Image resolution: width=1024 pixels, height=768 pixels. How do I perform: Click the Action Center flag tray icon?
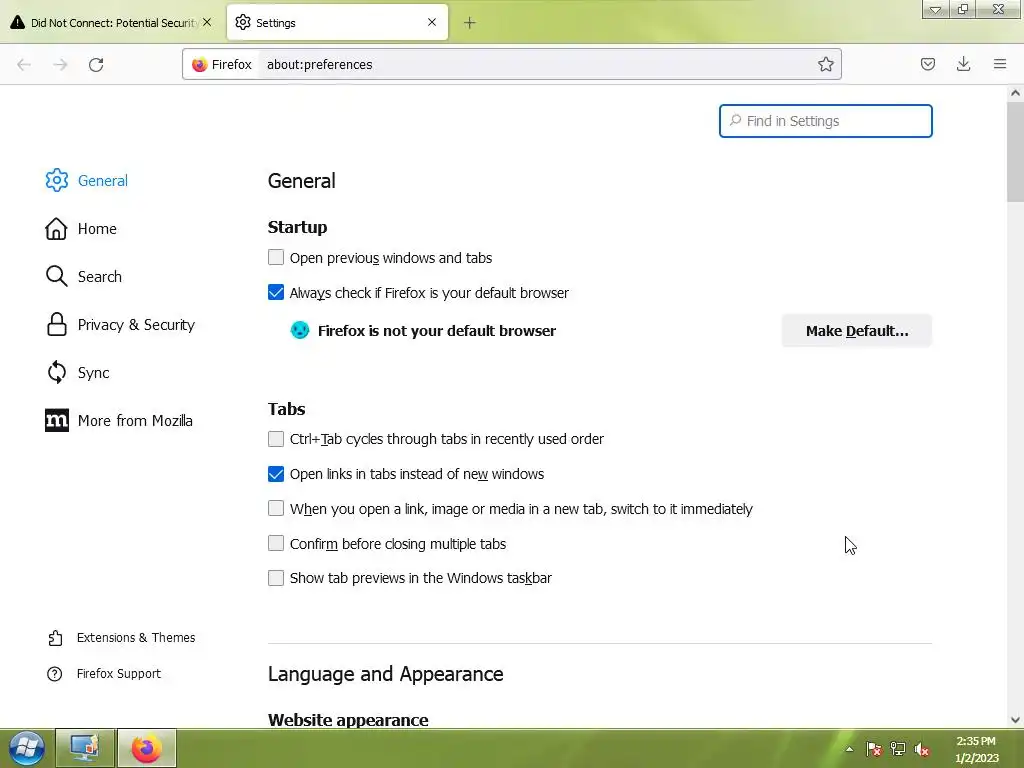(873, 749)
